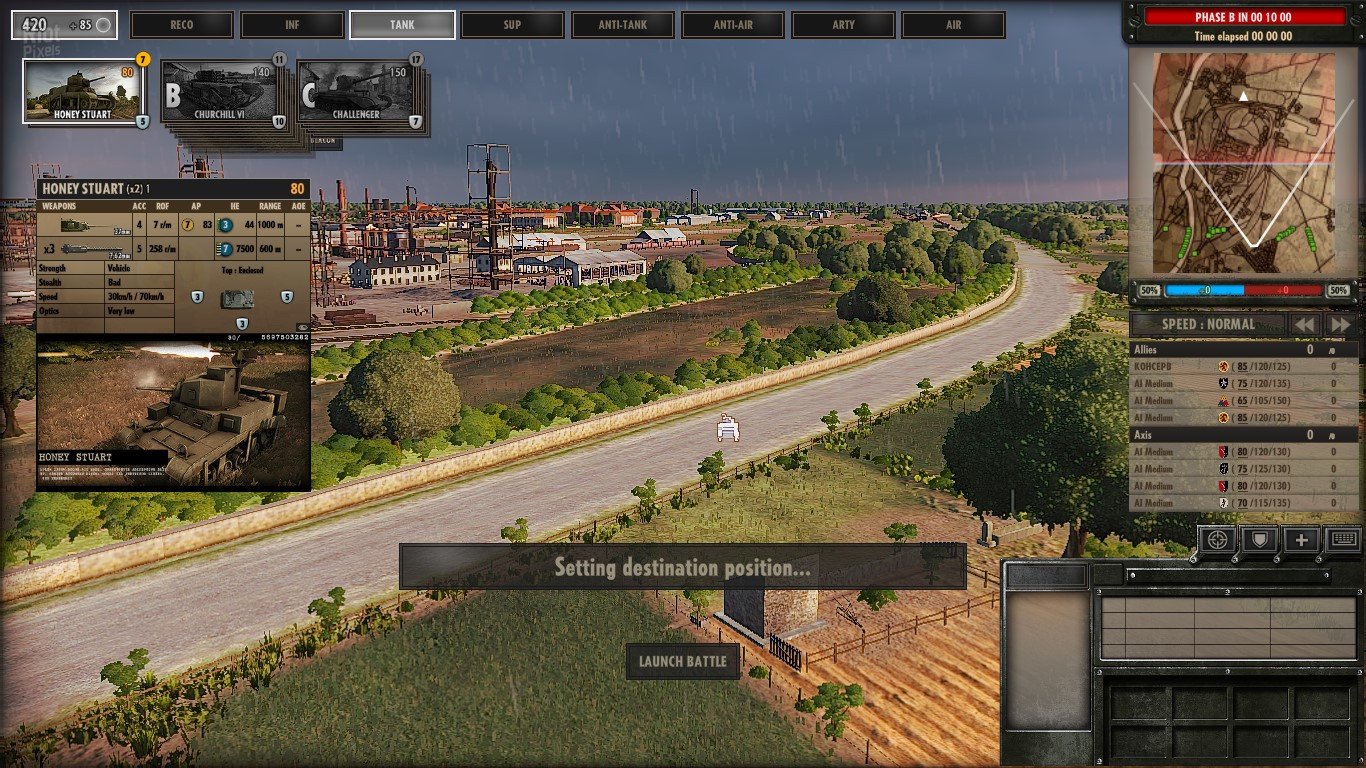Click the surrender flag icon on the Allies row
The height and width of the screenshot is (768, 1366).
[x=1334, y=349]
